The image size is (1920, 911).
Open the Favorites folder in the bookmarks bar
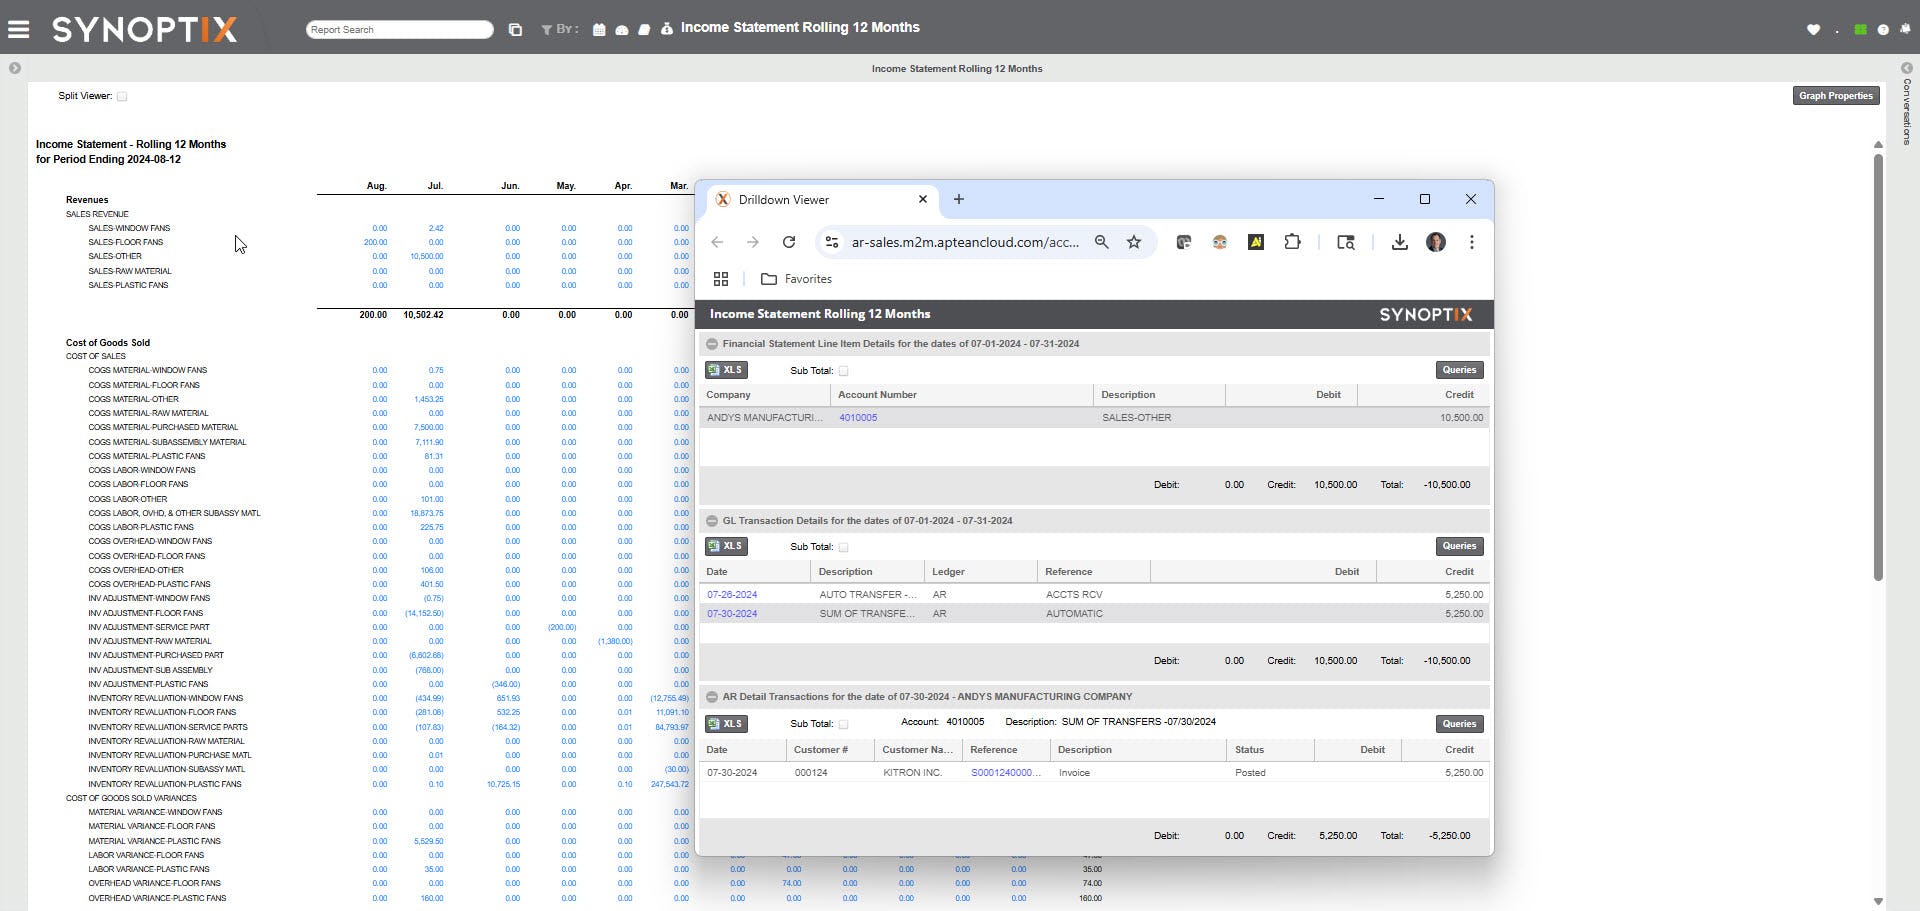[x=795, y=279]
